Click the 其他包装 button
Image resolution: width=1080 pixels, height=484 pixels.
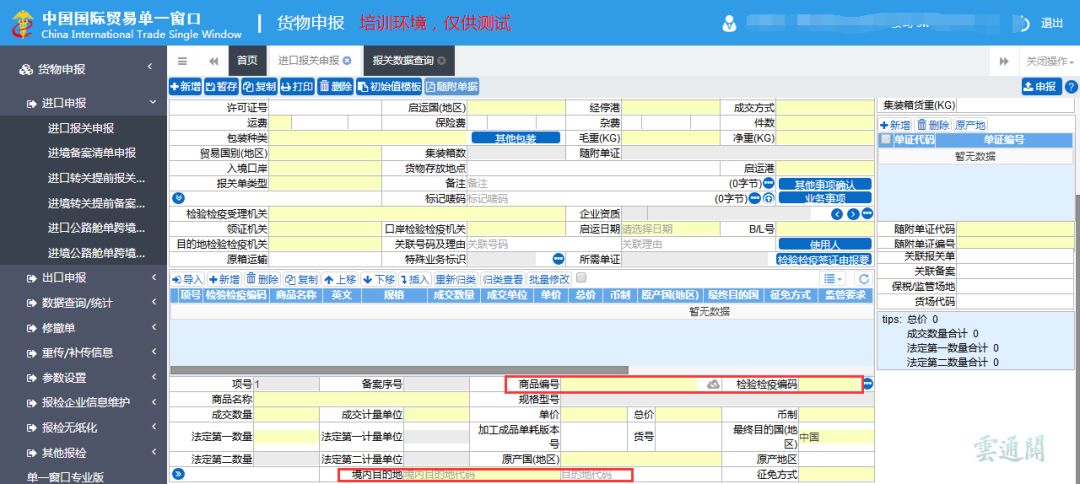coord(516,138)
